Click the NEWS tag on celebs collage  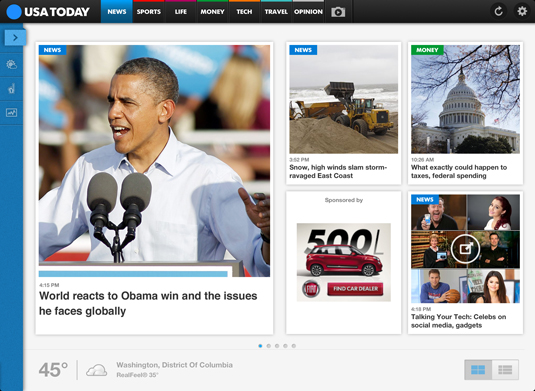425,199
